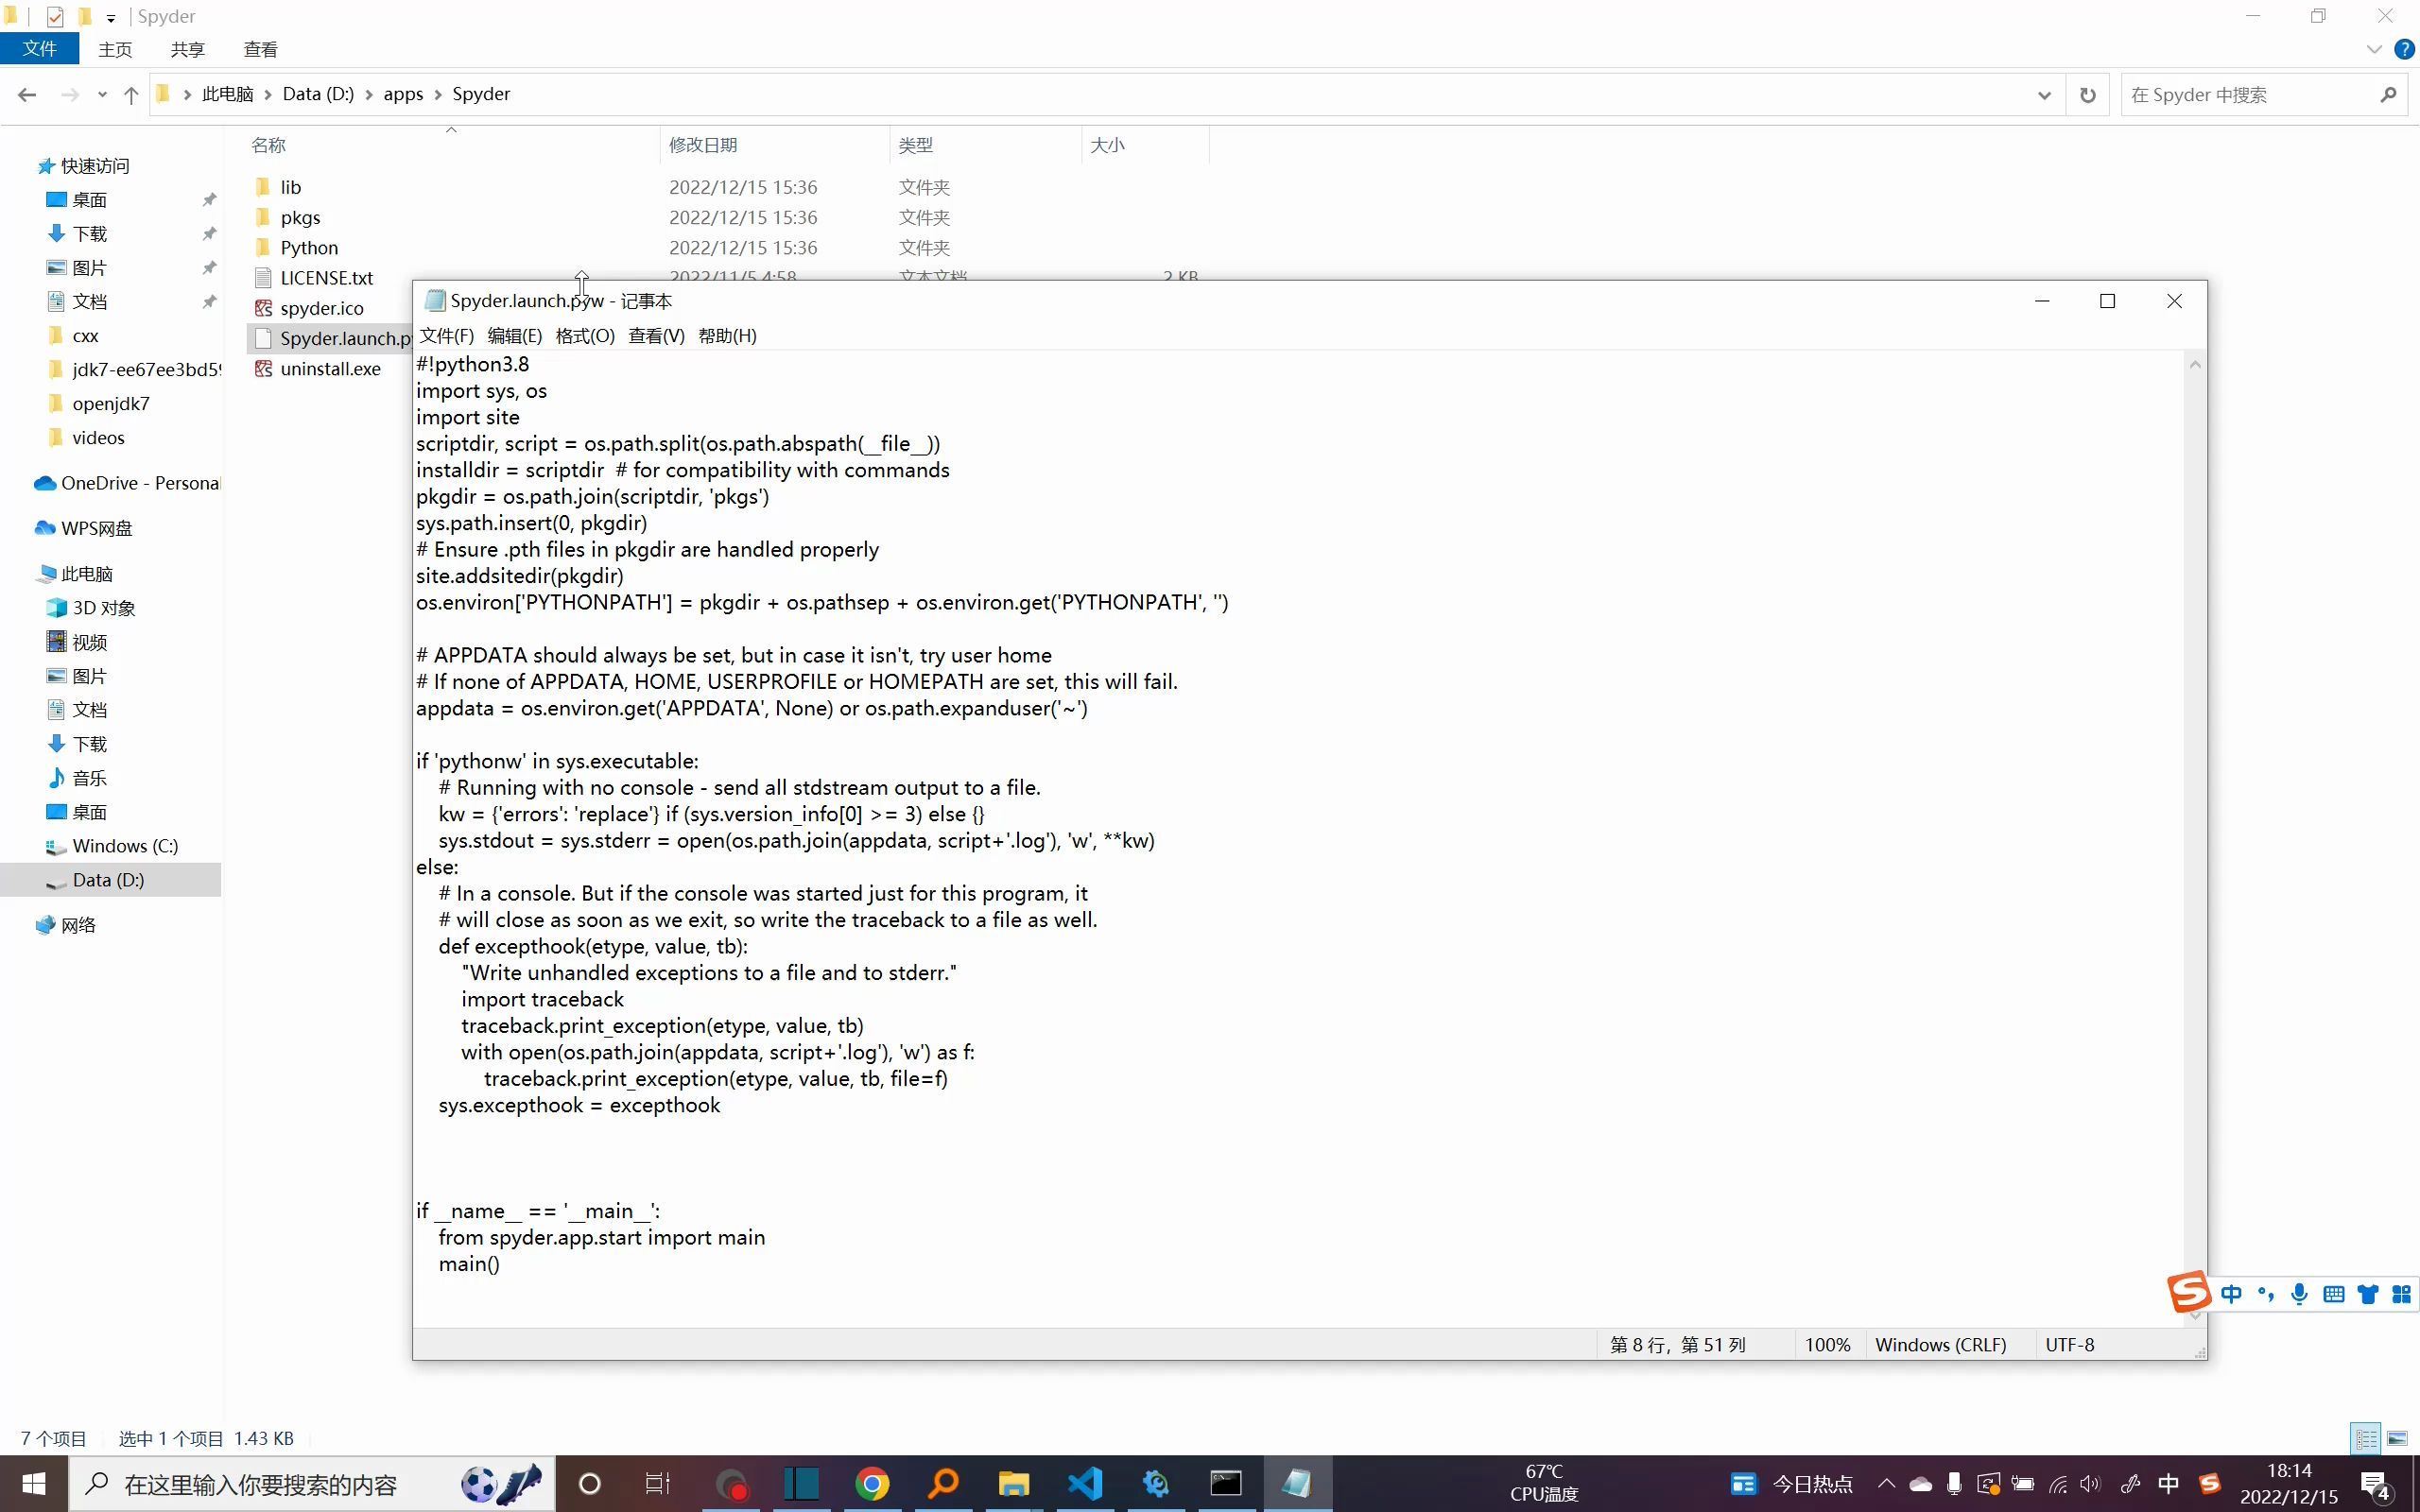Sort files by 修改日期 column
This screenshot has width=2420, height=1512.
[703, 145]
